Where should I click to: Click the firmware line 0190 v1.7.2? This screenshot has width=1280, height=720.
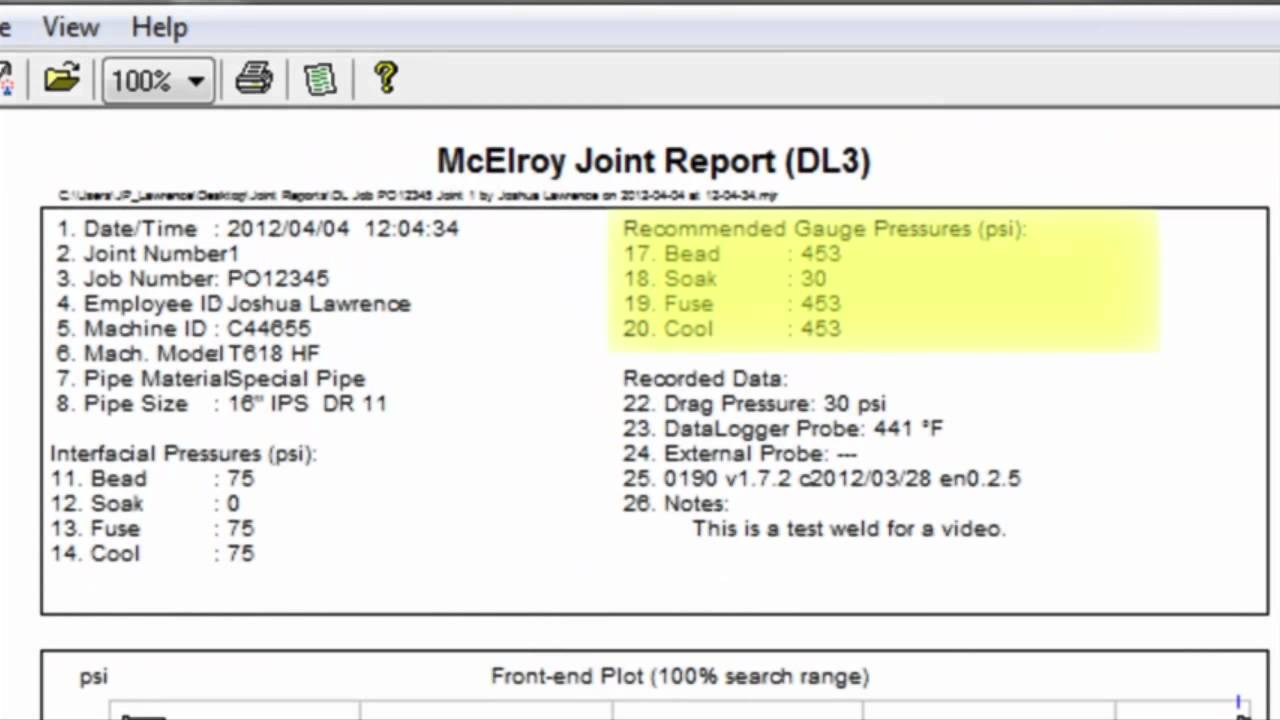click(822, 479)
